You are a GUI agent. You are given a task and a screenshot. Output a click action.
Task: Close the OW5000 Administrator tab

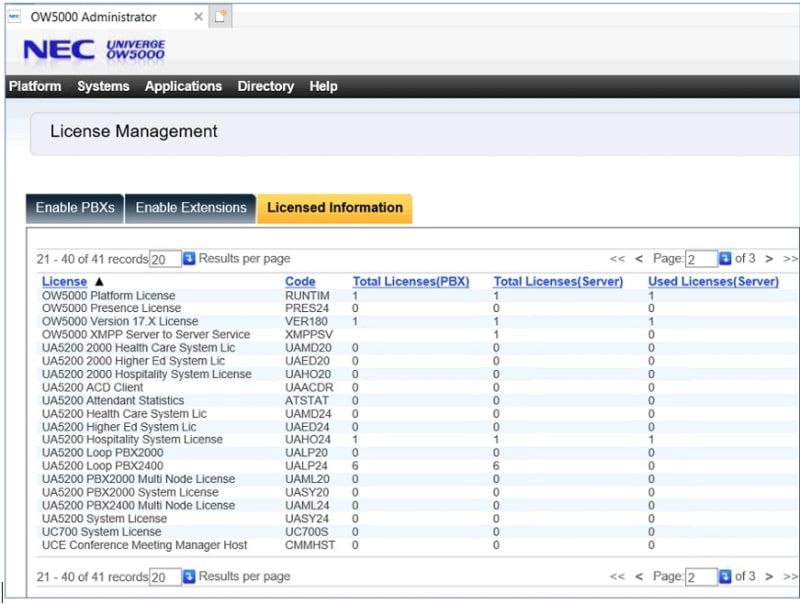pyautogui.click(x=198, y=17)
